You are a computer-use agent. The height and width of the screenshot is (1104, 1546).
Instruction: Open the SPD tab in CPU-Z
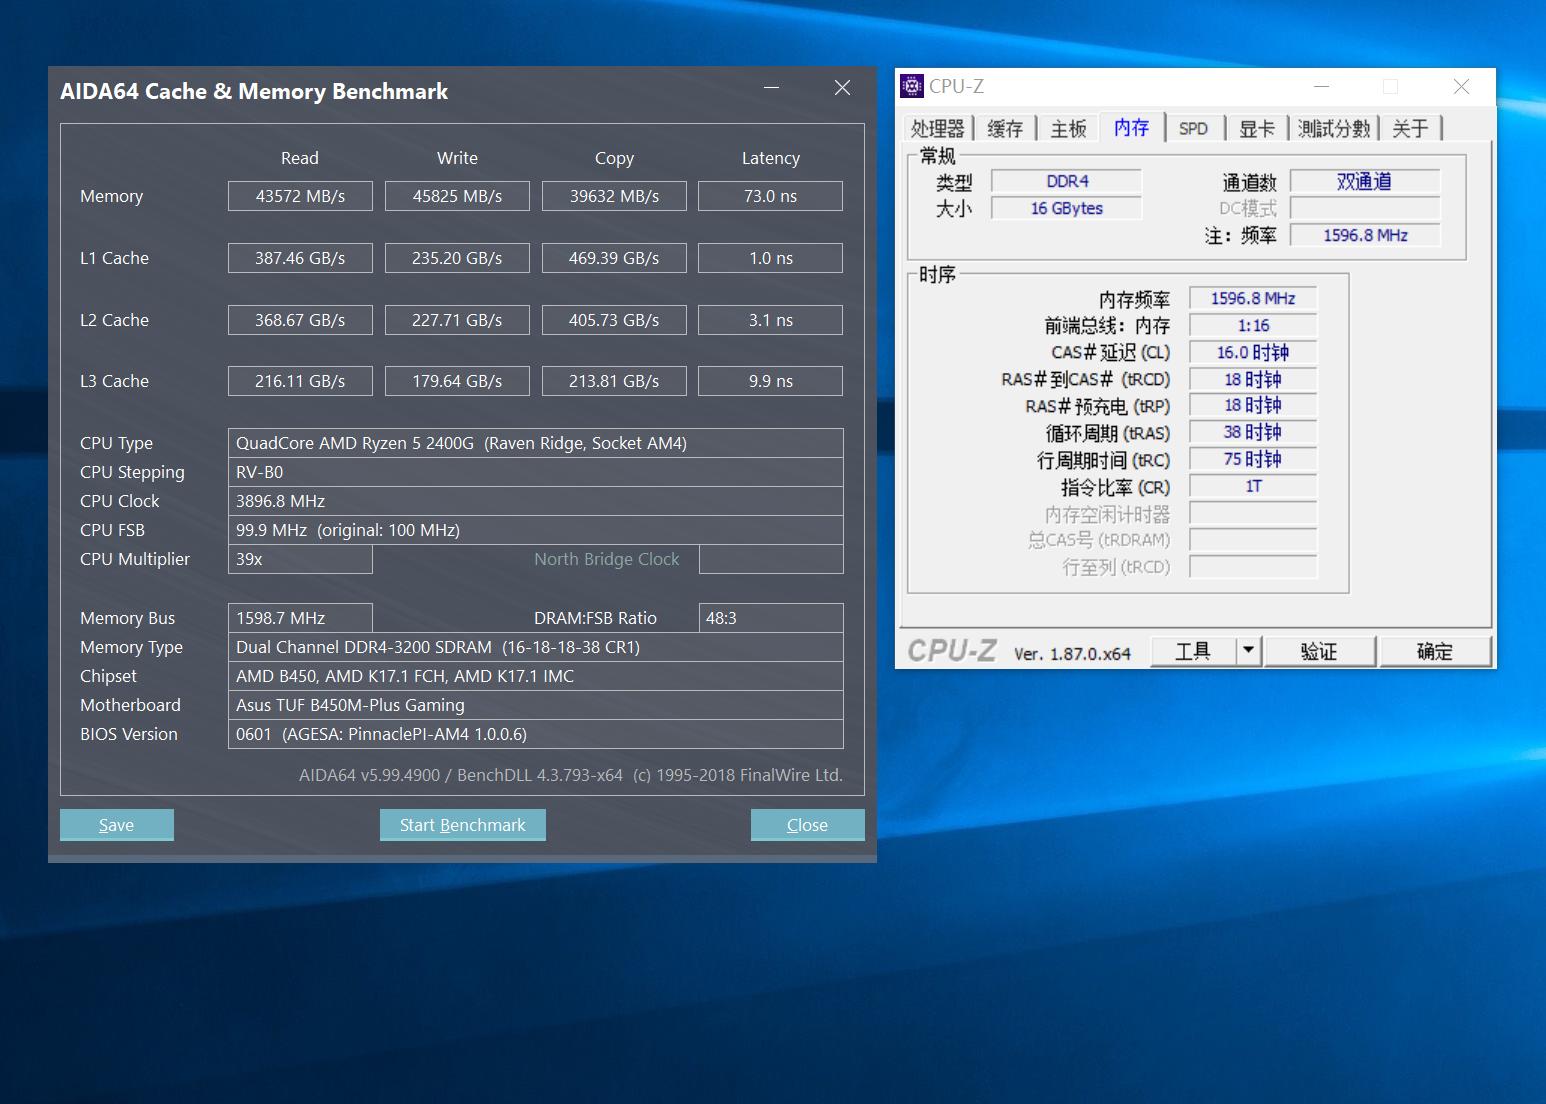[x=1193, y=127]
